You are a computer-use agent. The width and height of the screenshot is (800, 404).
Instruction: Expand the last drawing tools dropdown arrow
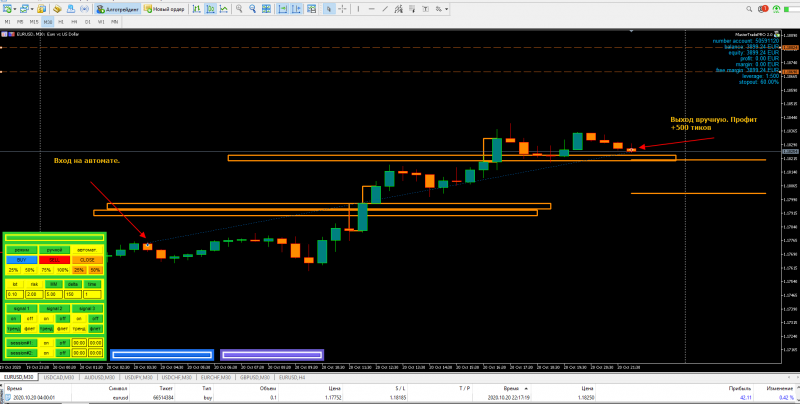coord(446,9)
